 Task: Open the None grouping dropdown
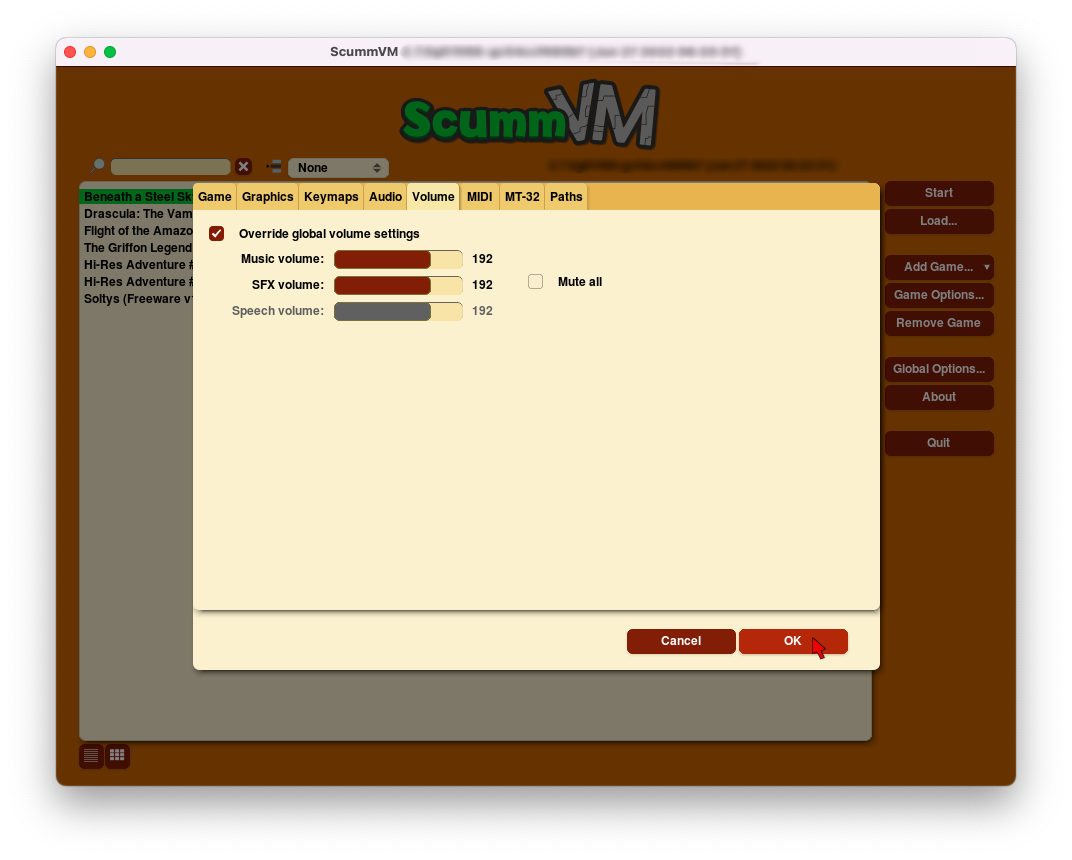point(338,168)
